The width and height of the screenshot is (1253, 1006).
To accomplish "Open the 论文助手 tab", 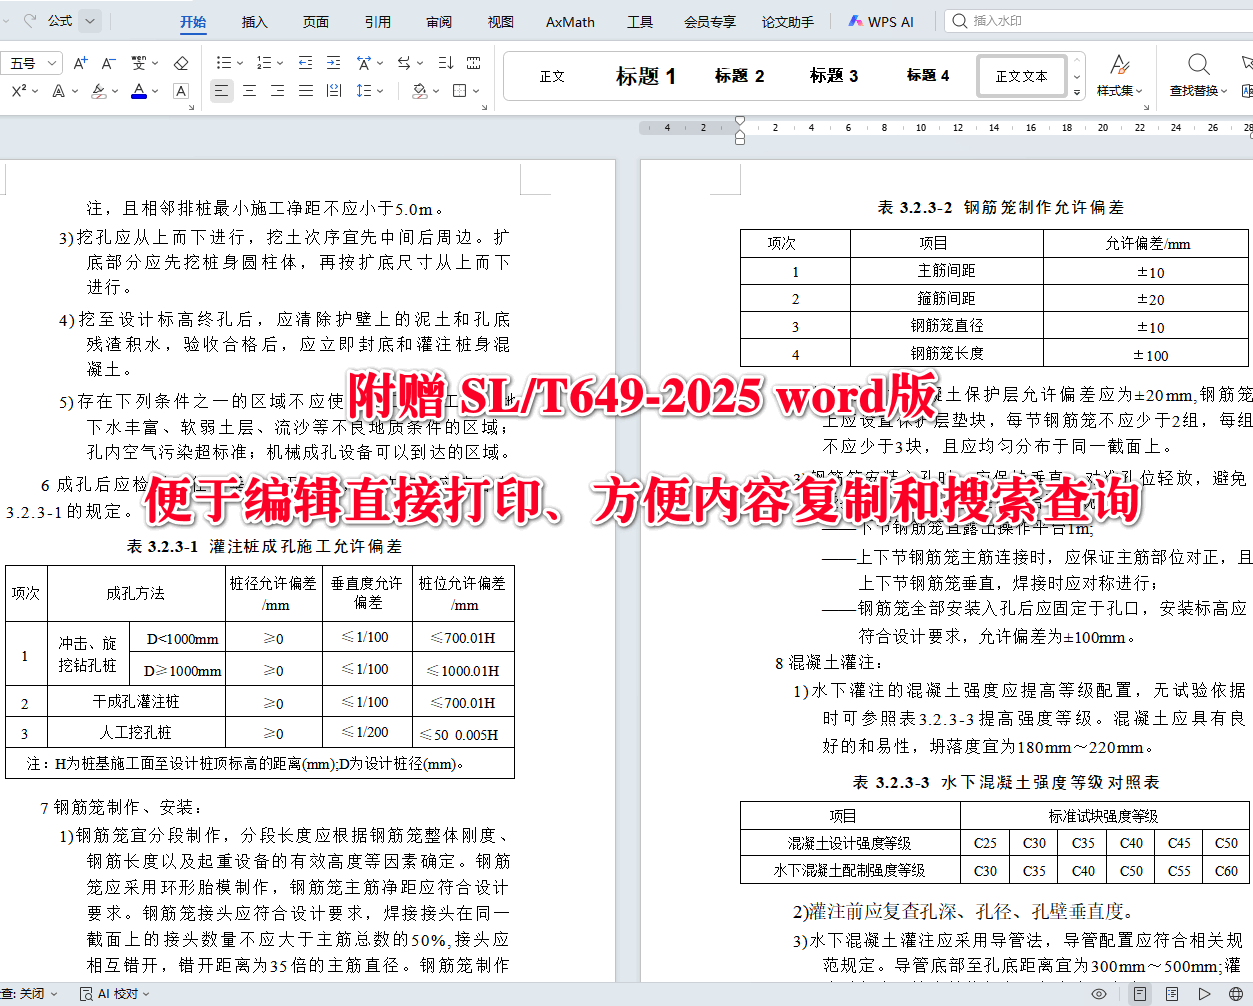I will point(787,21).
